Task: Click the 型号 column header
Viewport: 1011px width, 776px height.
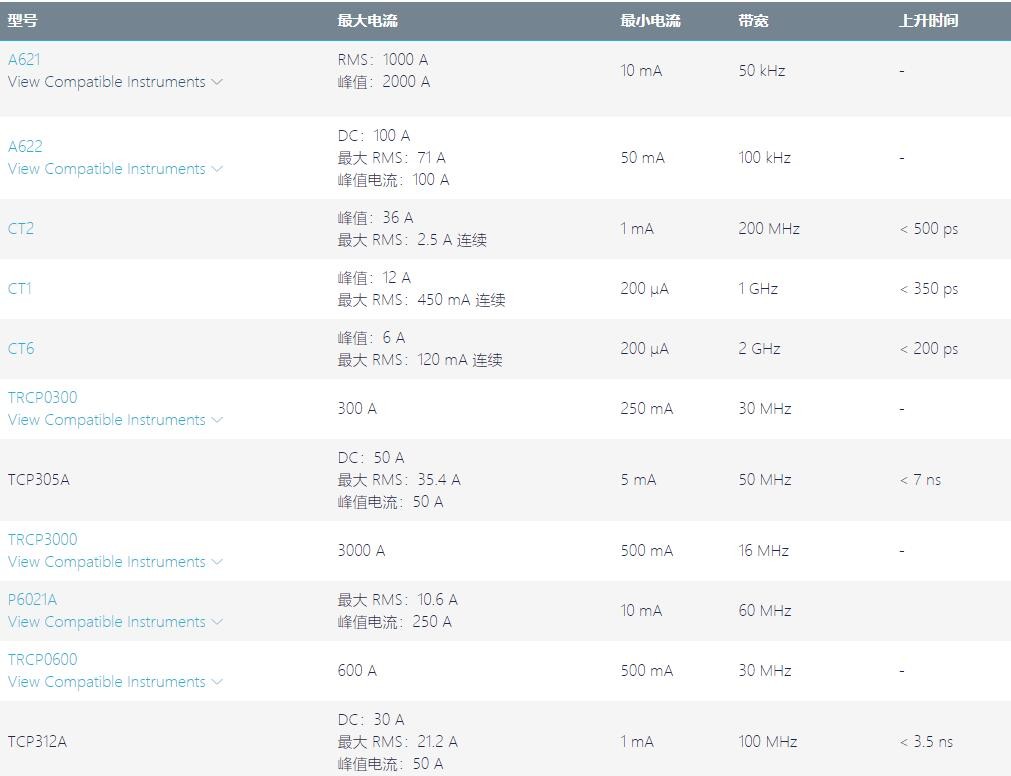Action: click(x=23, y=21)
